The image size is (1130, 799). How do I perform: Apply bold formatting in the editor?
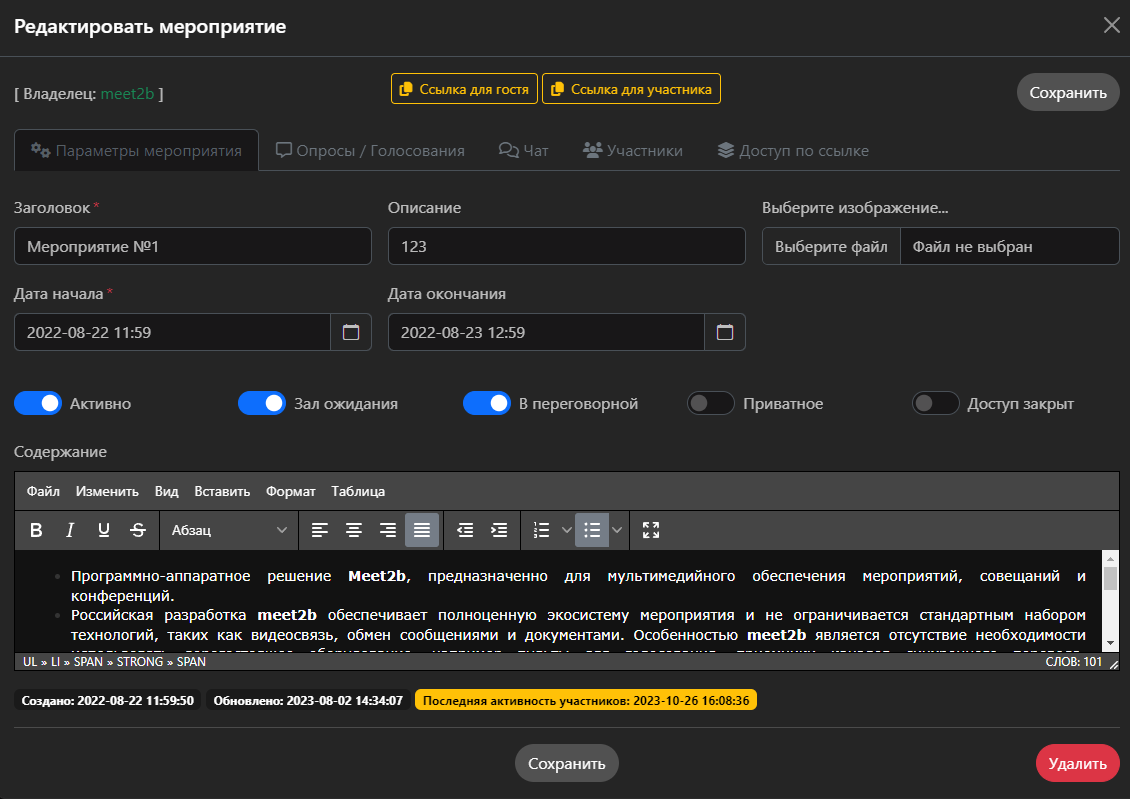(x=36, y=530)
